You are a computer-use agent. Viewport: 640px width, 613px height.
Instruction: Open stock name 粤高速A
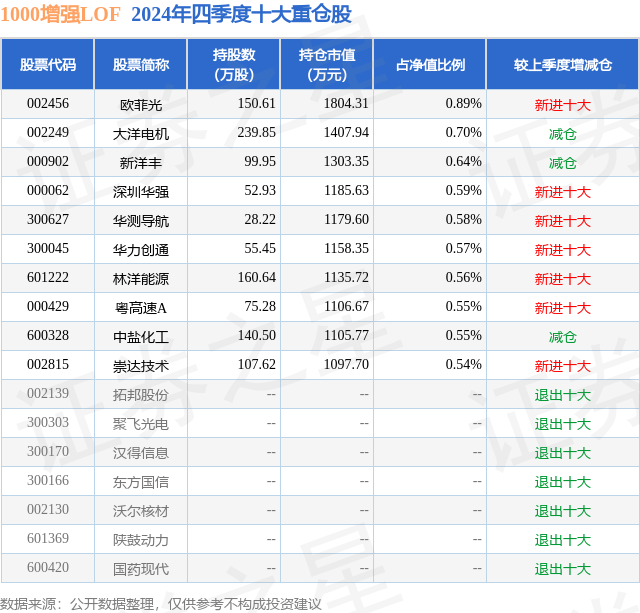click(141, 308)
